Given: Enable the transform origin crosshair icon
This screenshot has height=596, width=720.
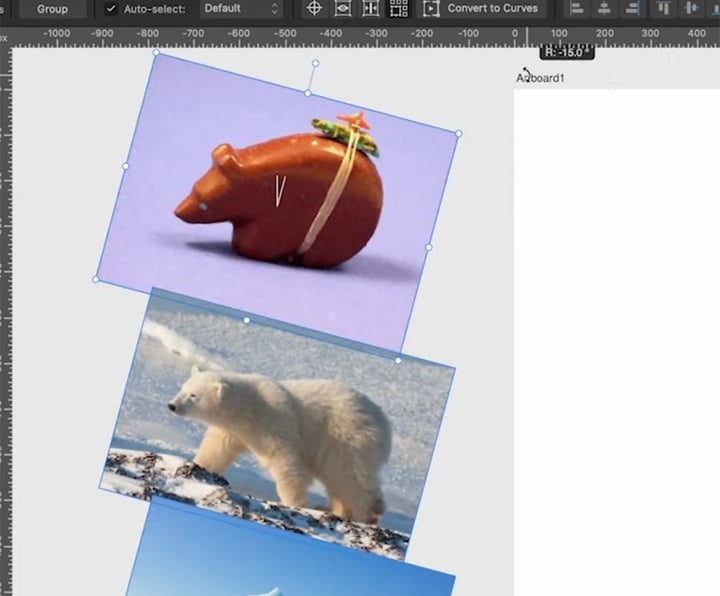Looking at the screenshot, I should coord(314,9).
